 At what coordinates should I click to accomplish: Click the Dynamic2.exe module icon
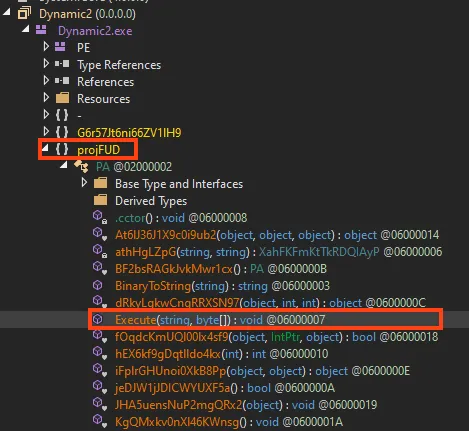pyautogui.click(x=41, y=30)
